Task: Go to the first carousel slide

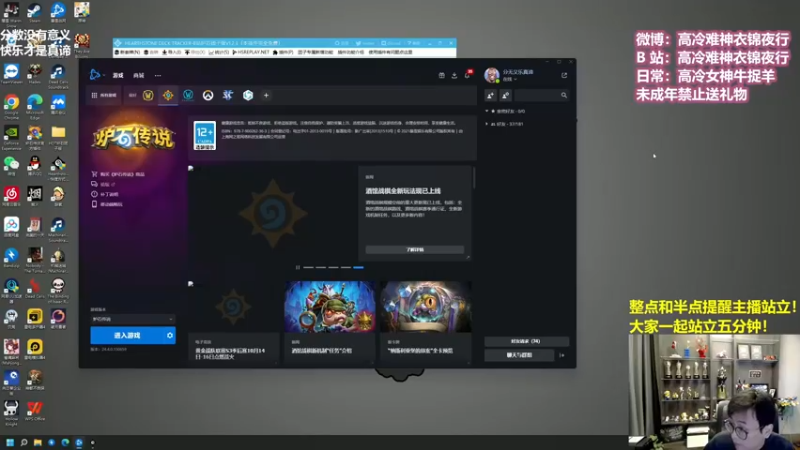Action: coord(308,267)
